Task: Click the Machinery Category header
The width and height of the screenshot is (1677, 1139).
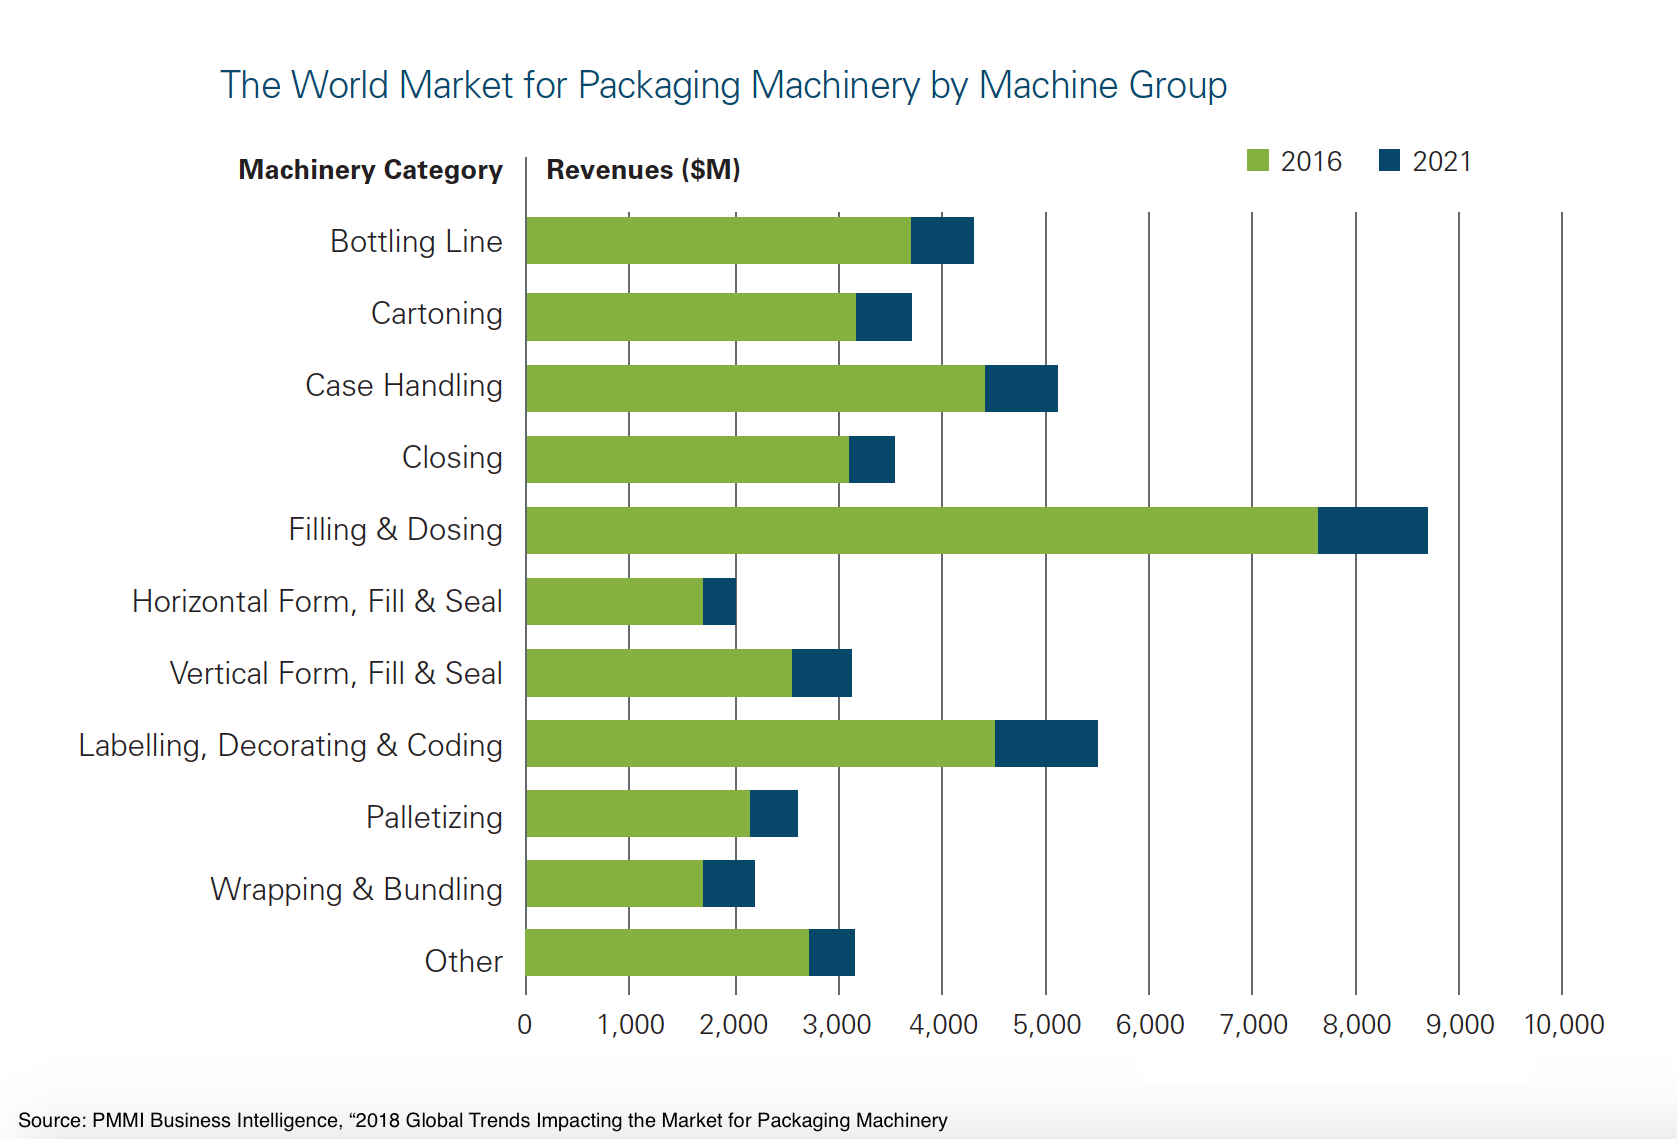Action: pos(370,170)
